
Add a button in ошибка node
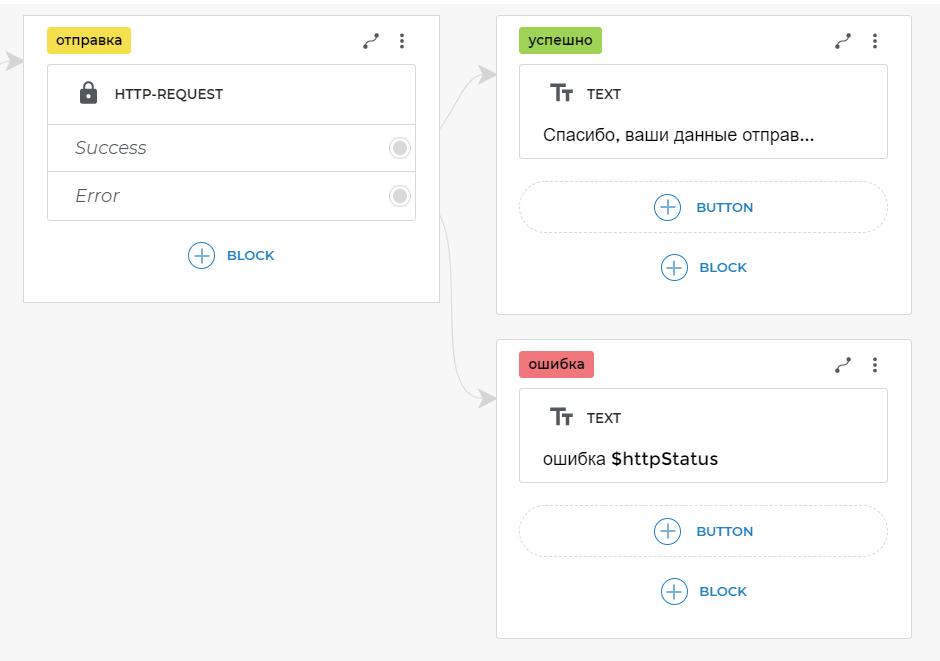pyautogui.click(x=703, y=531)
